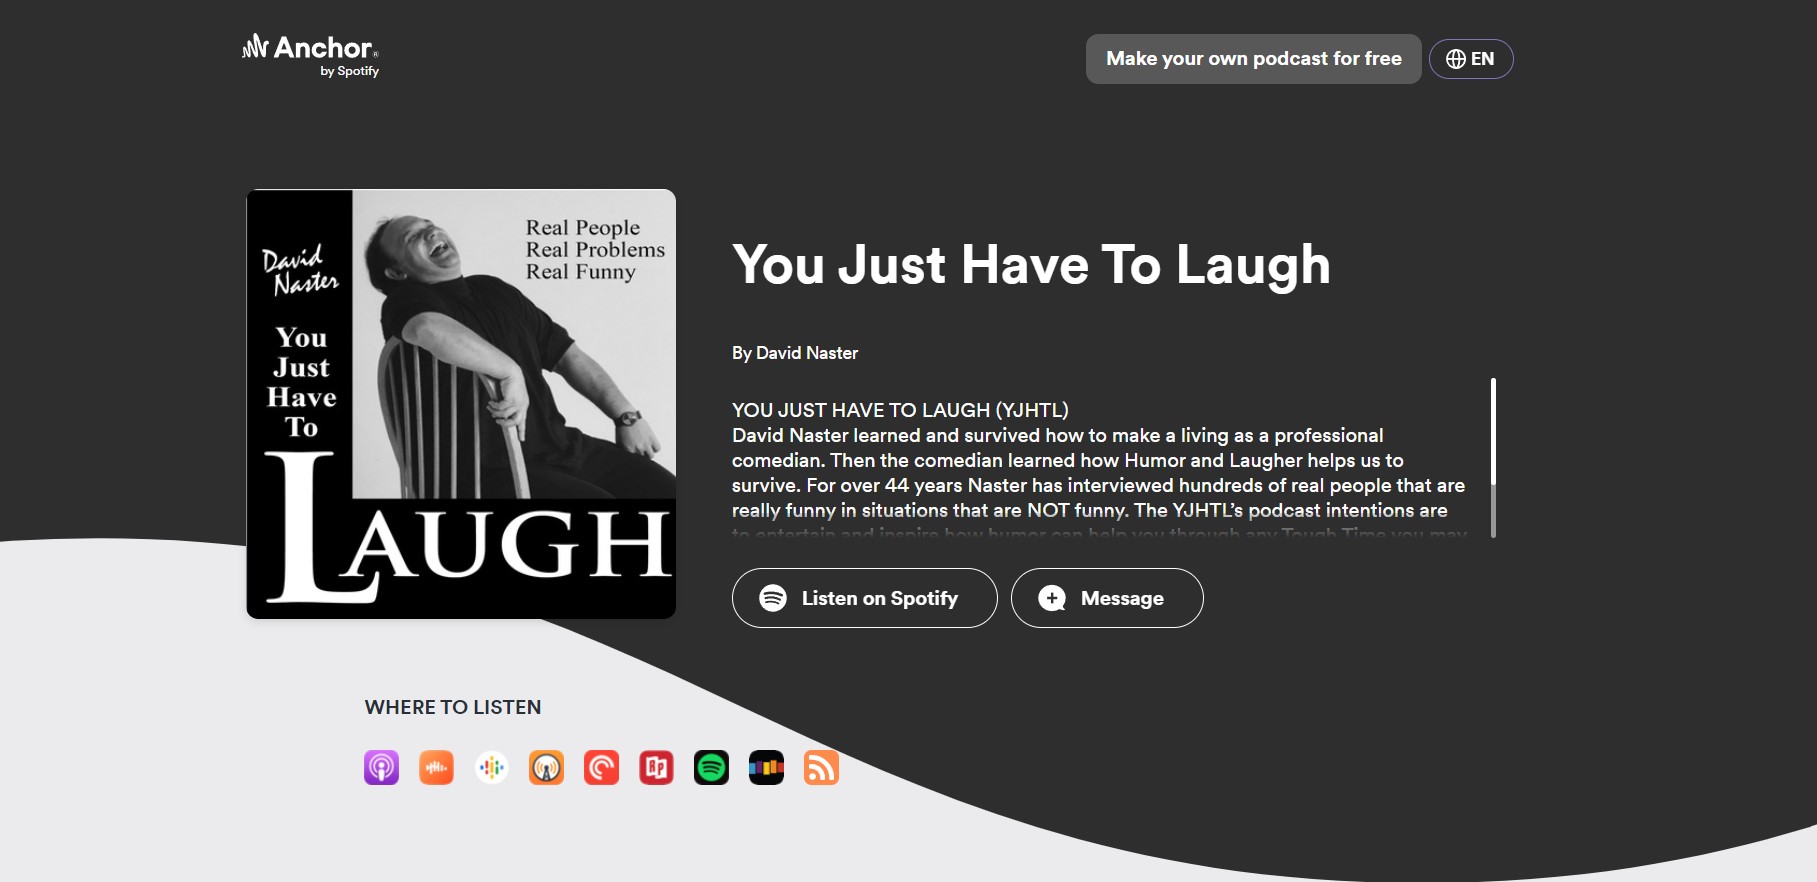Screen dimensions: 1817x882
Task: Open the Apple Podcasts listening link
Action: (x=381, y=768)
